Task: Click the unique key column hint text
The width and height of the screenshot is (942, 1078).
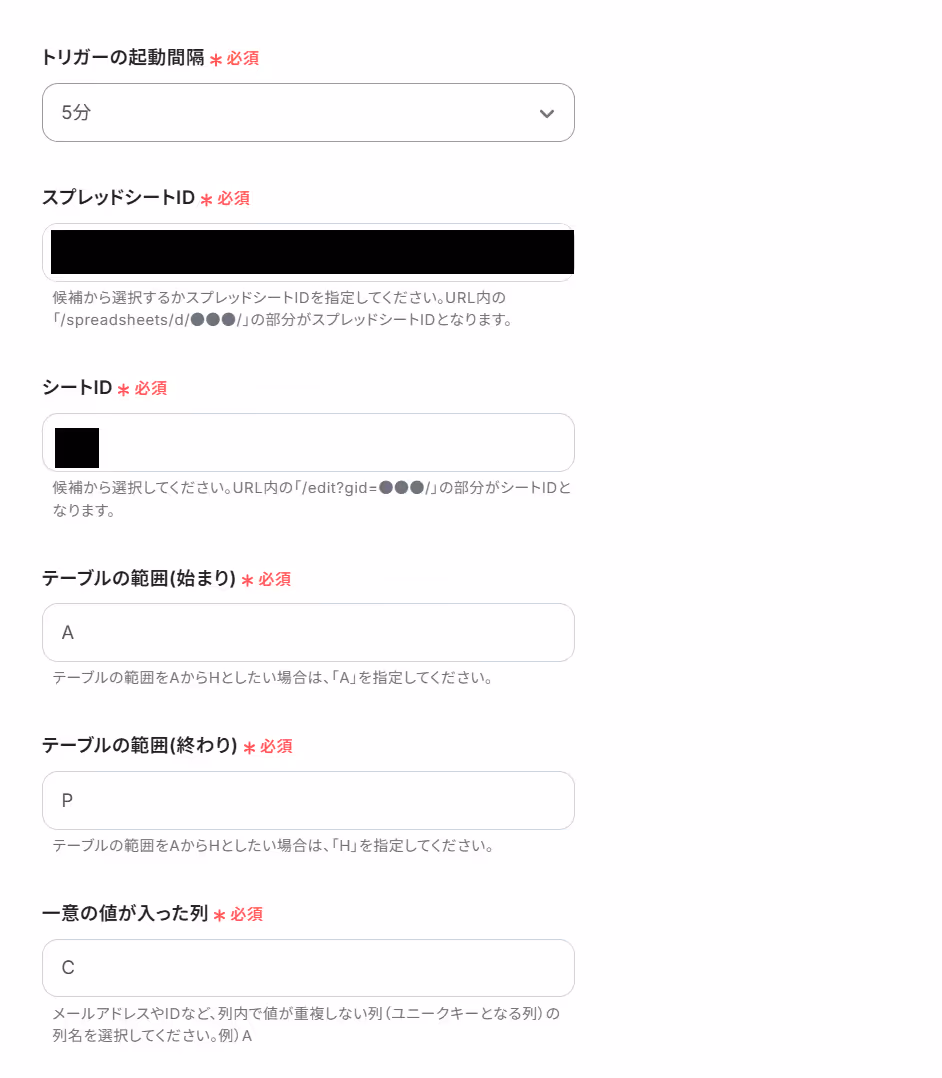Action: point(306,1024)
